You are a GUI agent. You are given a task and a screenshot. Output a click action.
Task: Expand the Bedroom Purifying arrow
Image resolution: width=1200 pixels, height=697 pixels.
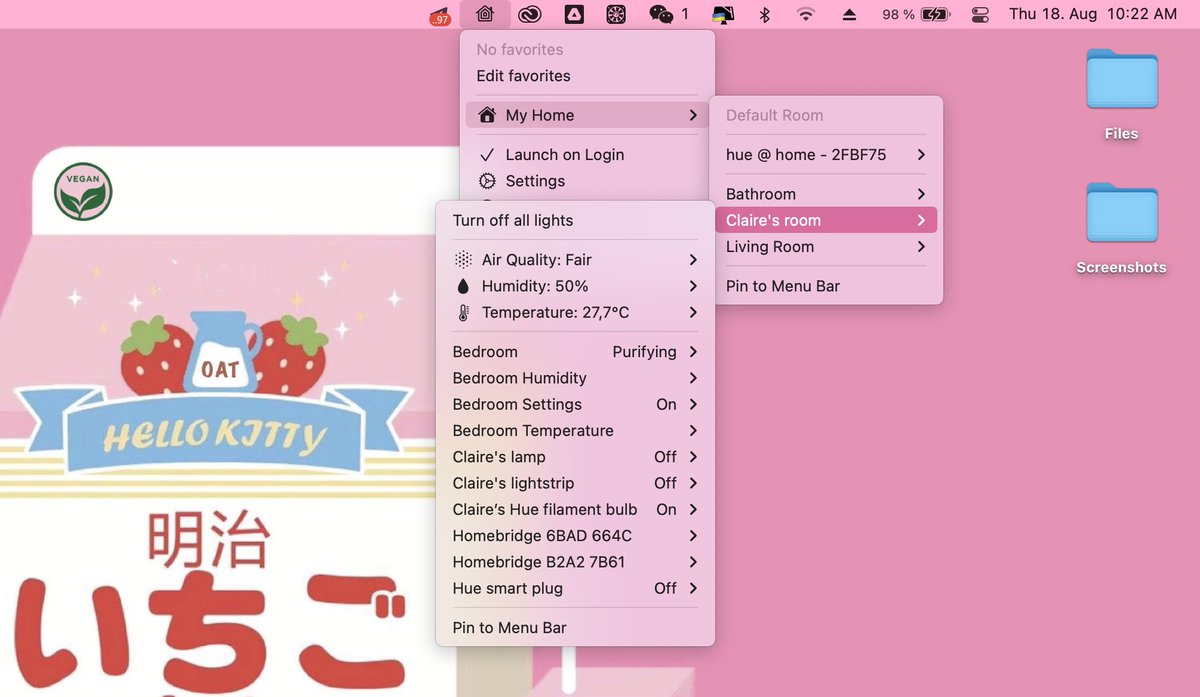[x=693, y=352]
